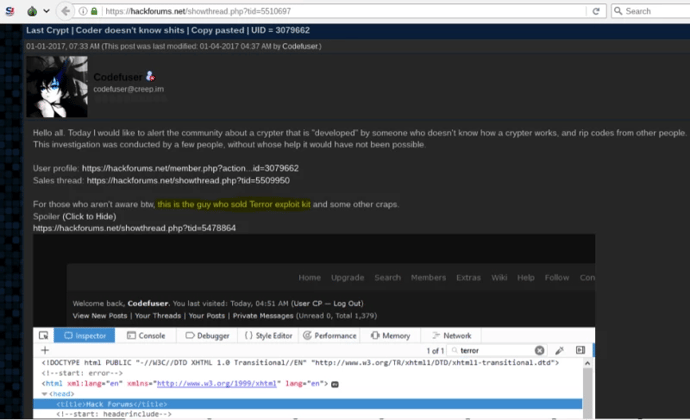Image resolution: width=690 pixels, height=420 pixels.
Task: Click the browser back arrow button
Action: coord(65,11)
